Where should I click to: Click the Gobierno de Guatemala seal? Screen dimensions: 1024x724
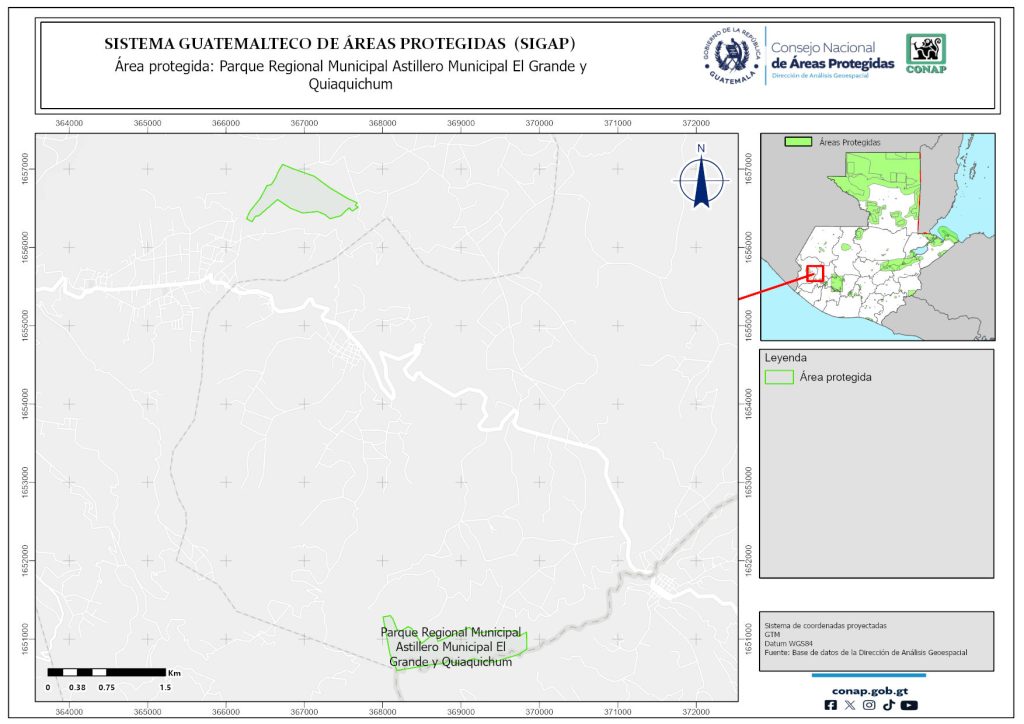coord(734,56)
